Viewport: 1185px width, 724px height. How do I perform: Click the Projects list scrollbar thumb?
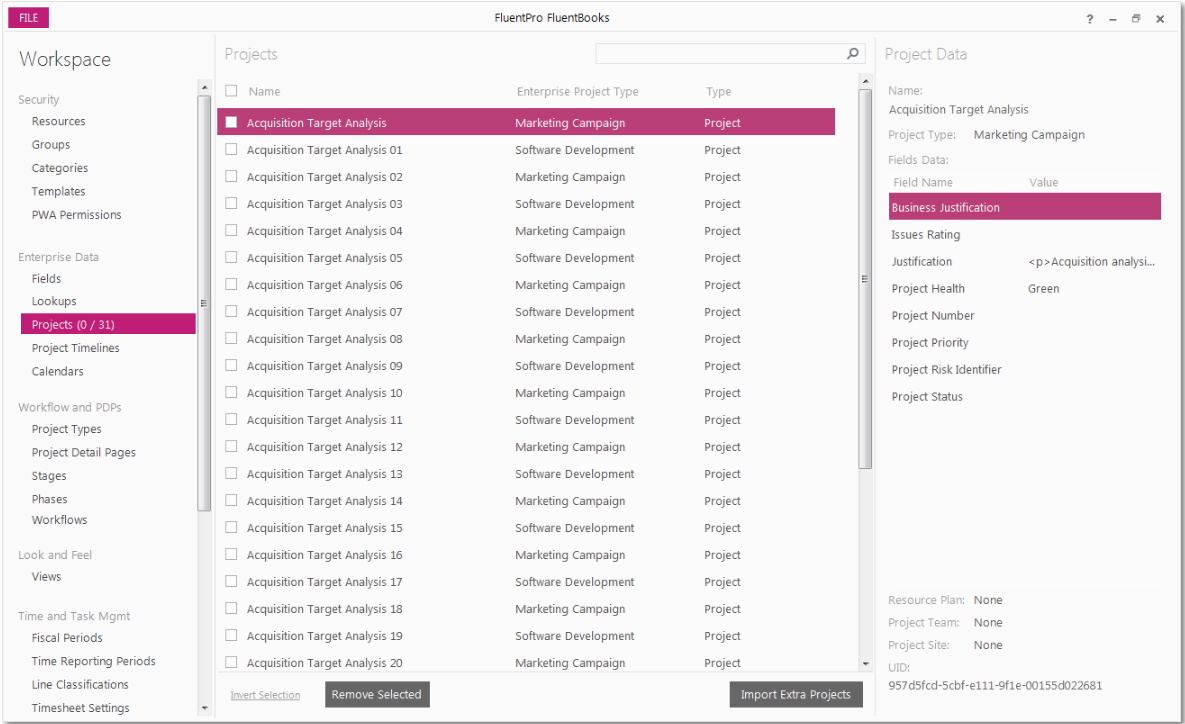point(865,279)
